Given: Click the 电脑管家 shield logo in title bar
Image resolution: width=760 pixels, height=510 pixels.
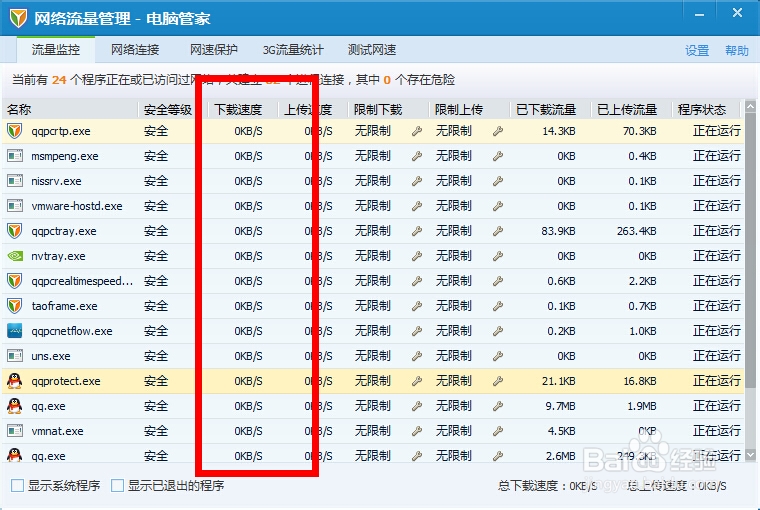Looking at the screenshot, I should (x=18, y=18).
